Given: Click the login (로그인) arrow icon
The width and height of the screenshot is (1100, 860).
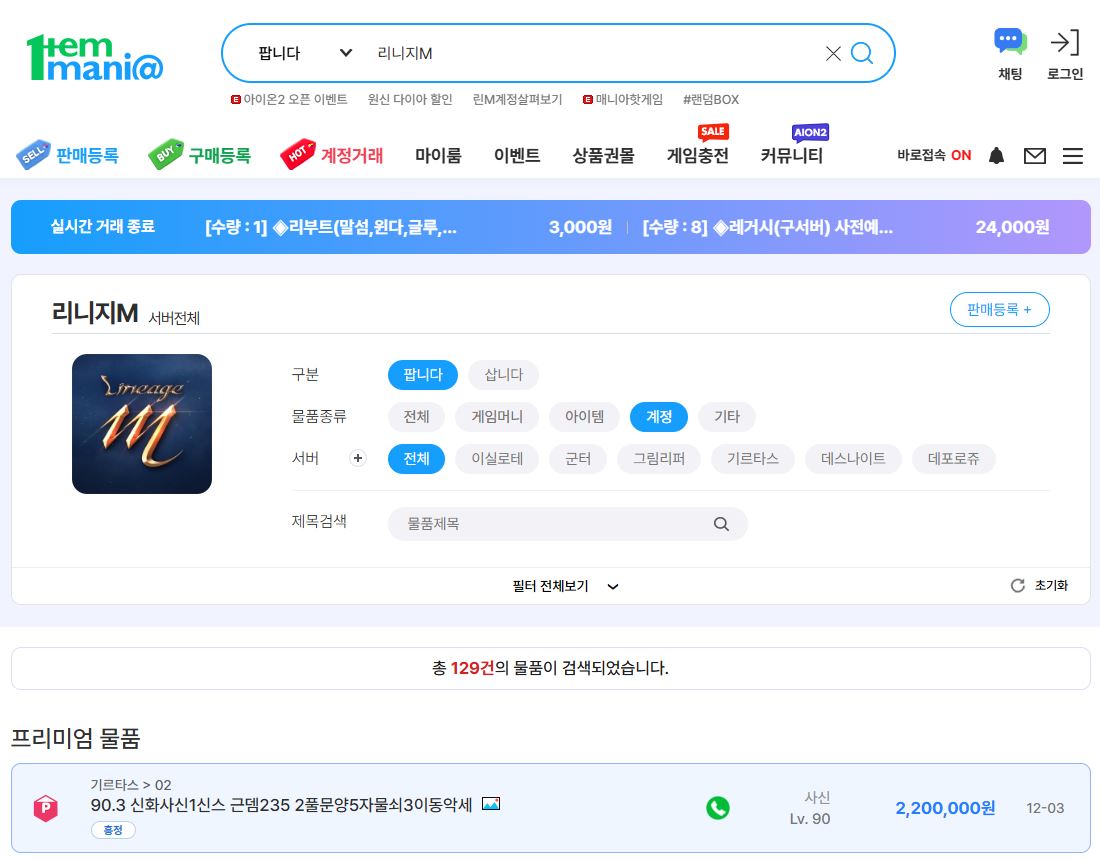Looking at the screenshot, I should tap(1064, 42).
